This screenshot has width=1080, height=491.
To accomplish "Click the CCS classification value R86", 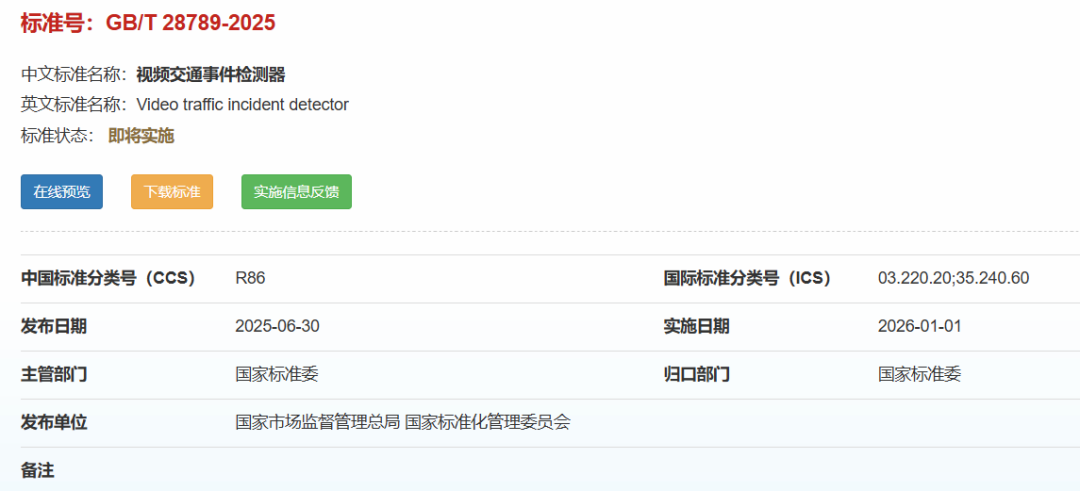I will tap(250, 278).
